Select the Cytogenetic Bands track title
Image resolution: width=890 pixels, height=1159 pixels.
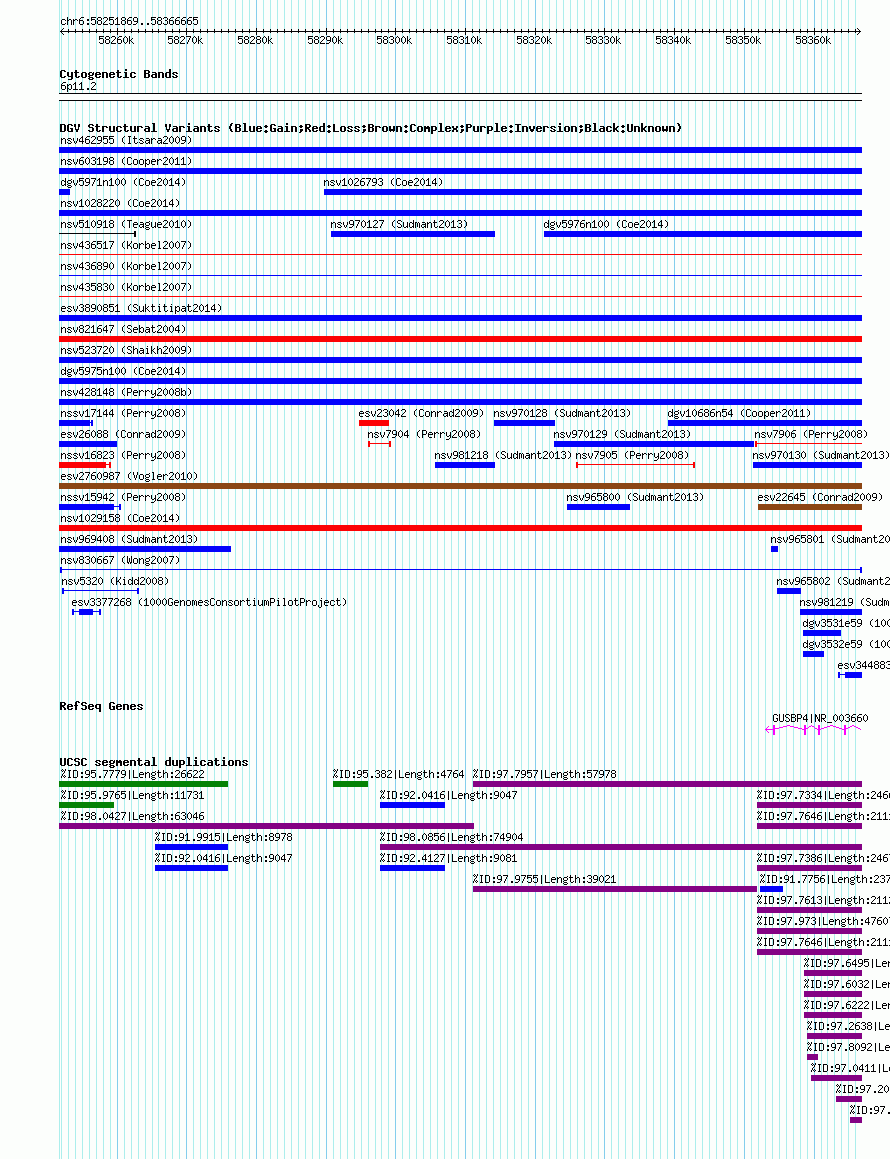coord(118,74)
